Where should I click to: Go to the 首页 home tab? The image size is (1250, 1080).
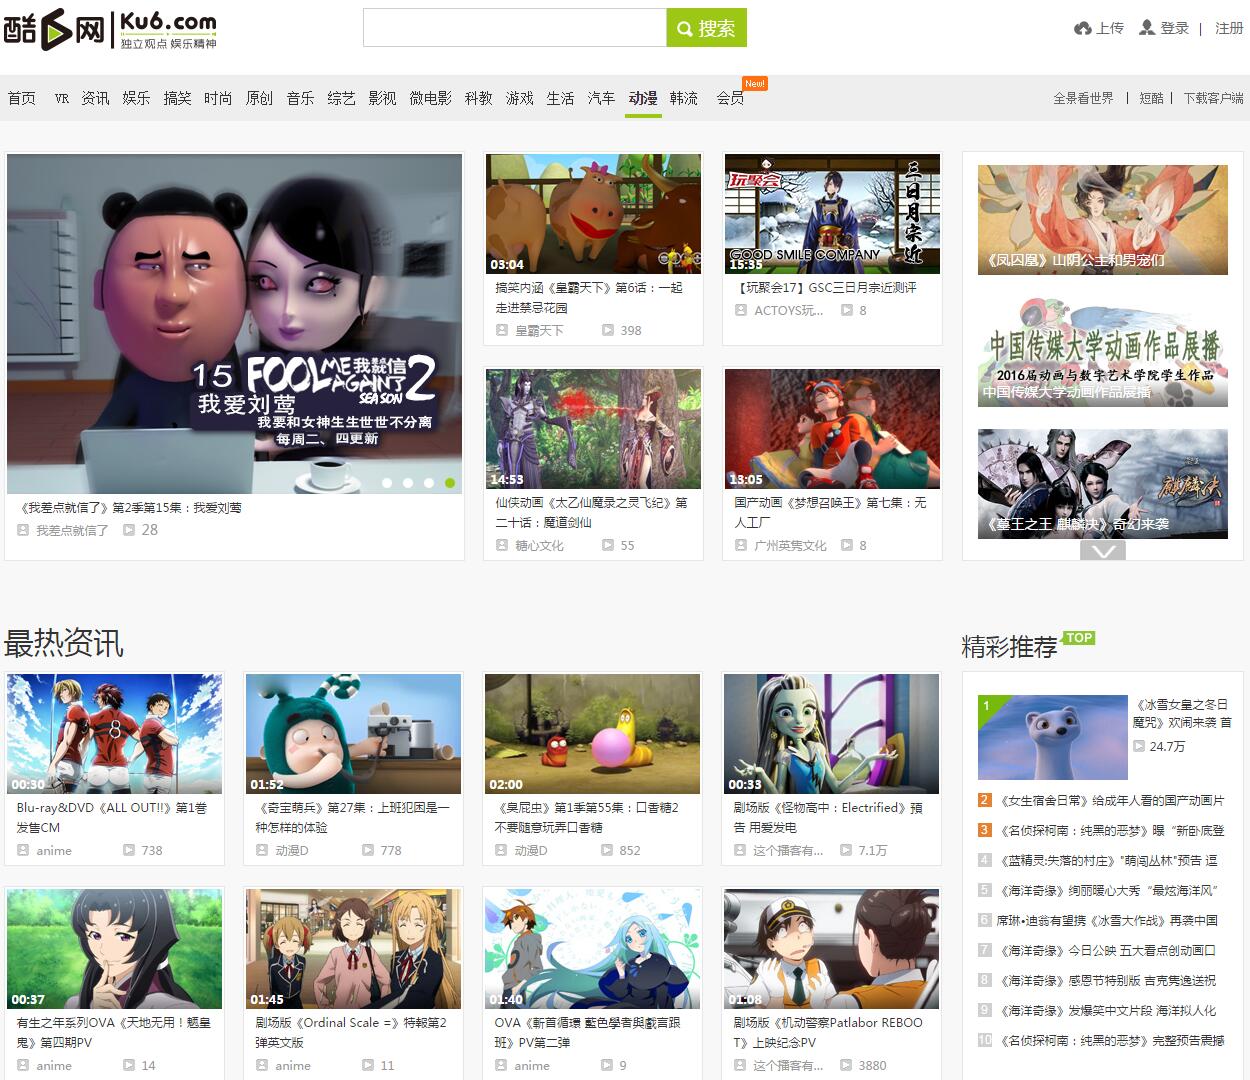click(21, 98)
